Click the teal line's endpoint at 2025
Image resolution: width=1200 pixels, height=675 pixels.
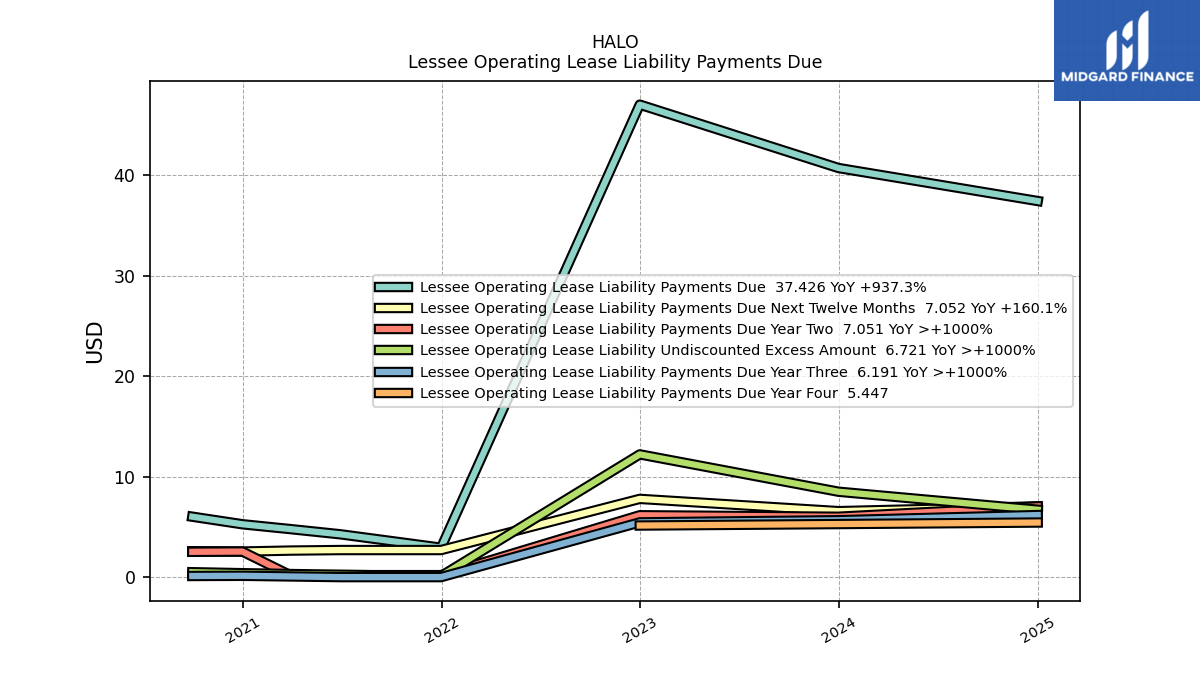click(1038, 201)
